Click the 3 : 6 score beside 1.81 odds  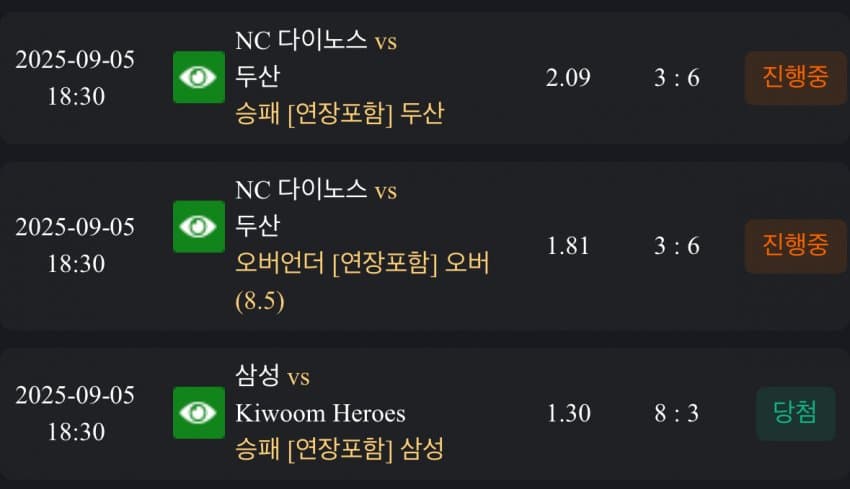pos(677,246)
